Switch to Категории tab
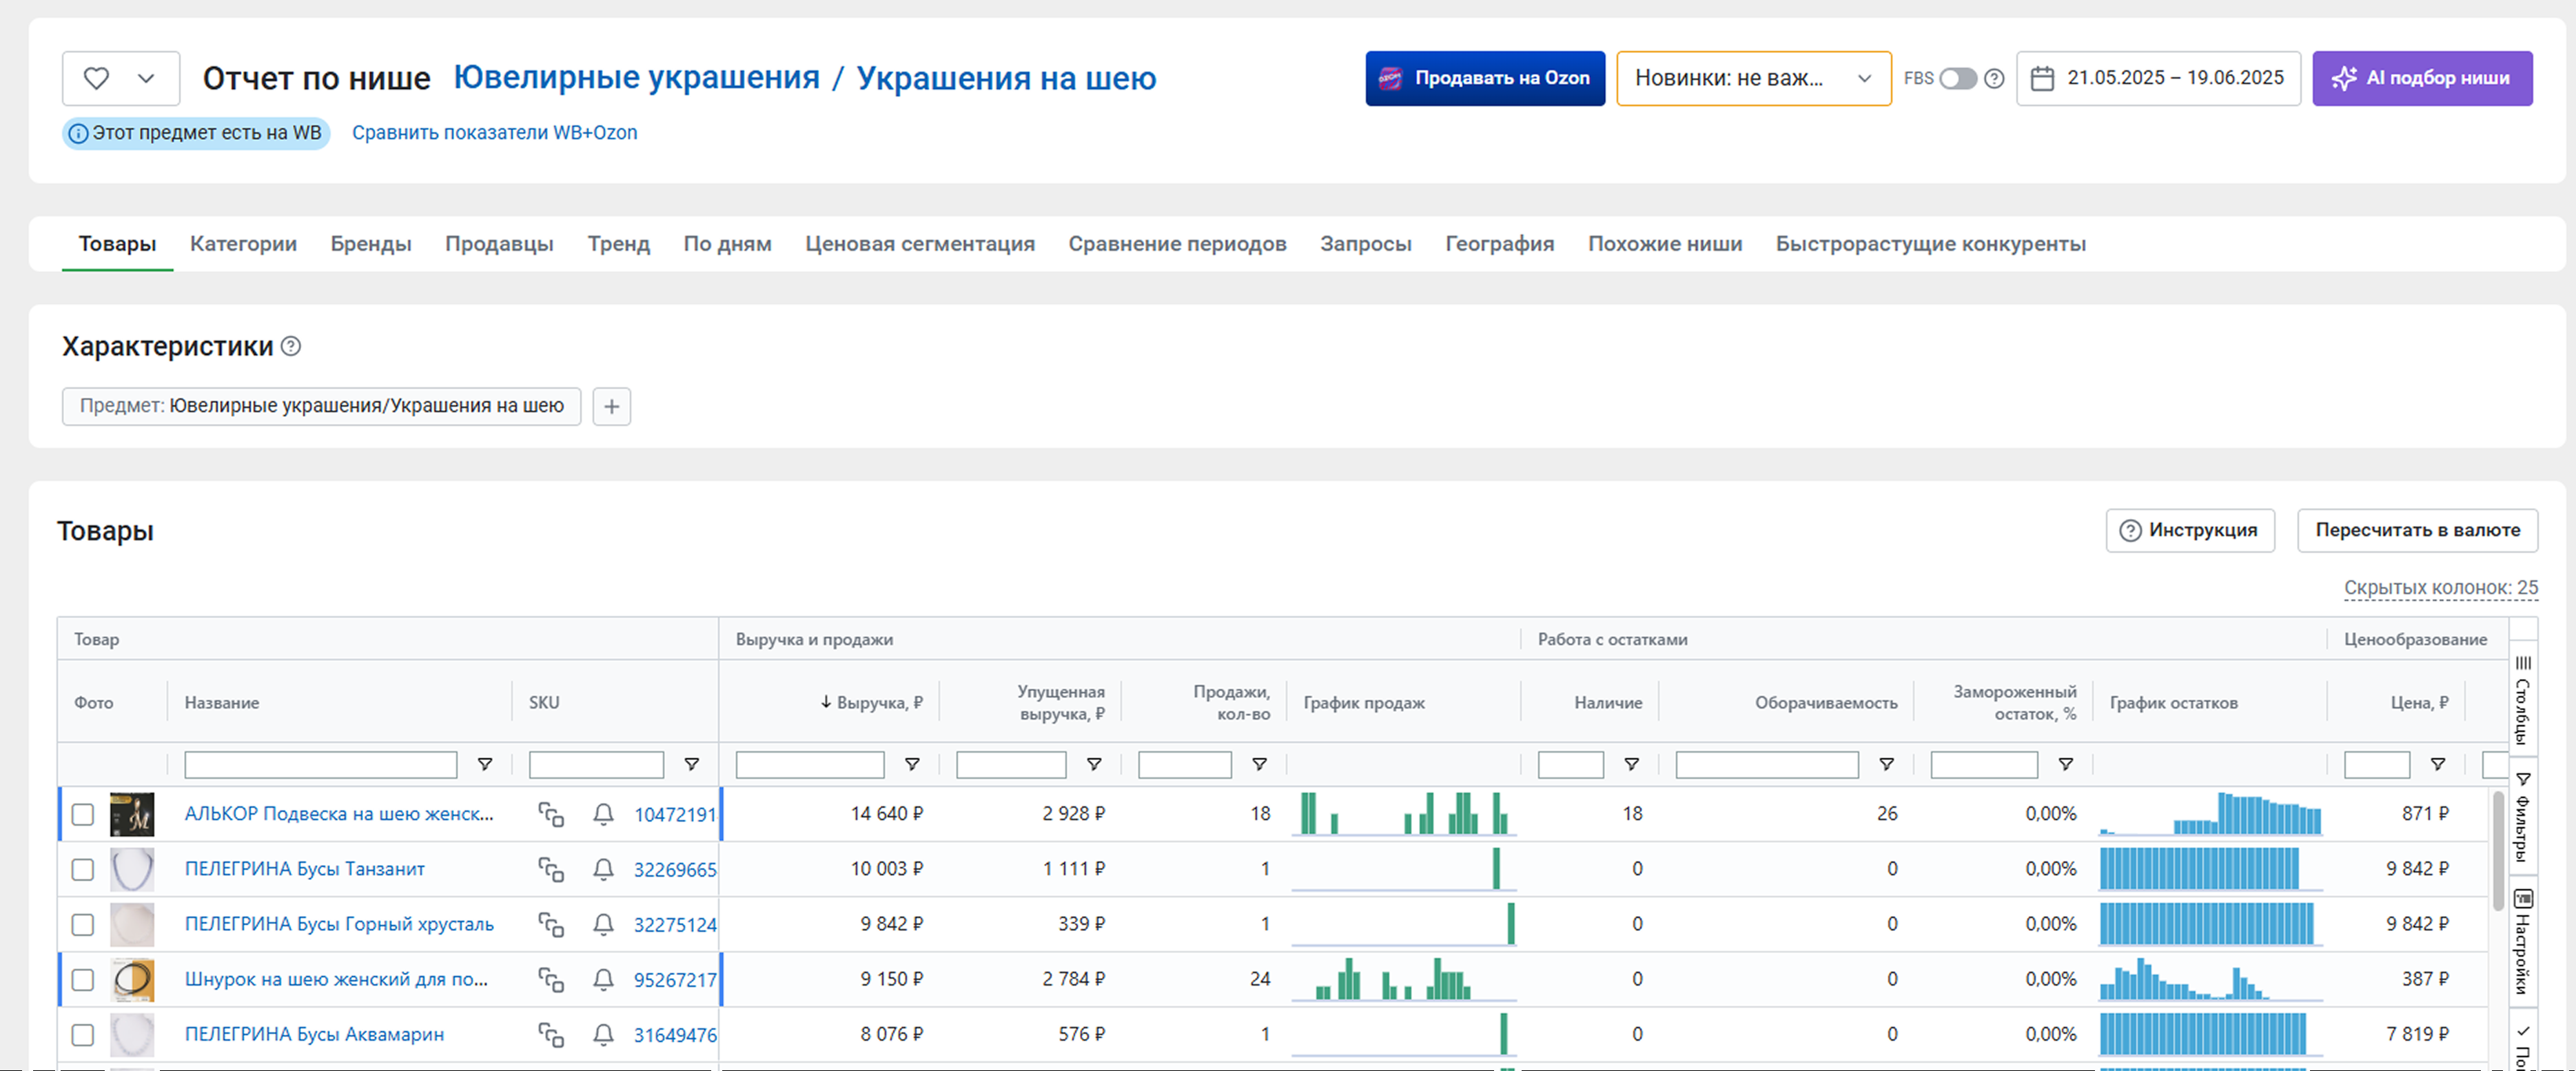 pos(243,244)
